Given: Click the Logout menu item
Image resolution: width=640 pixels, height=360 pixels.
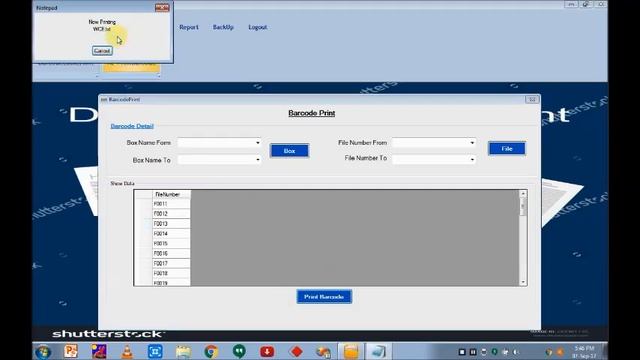Looking at the screenshot, I should (x=258, y=27).
